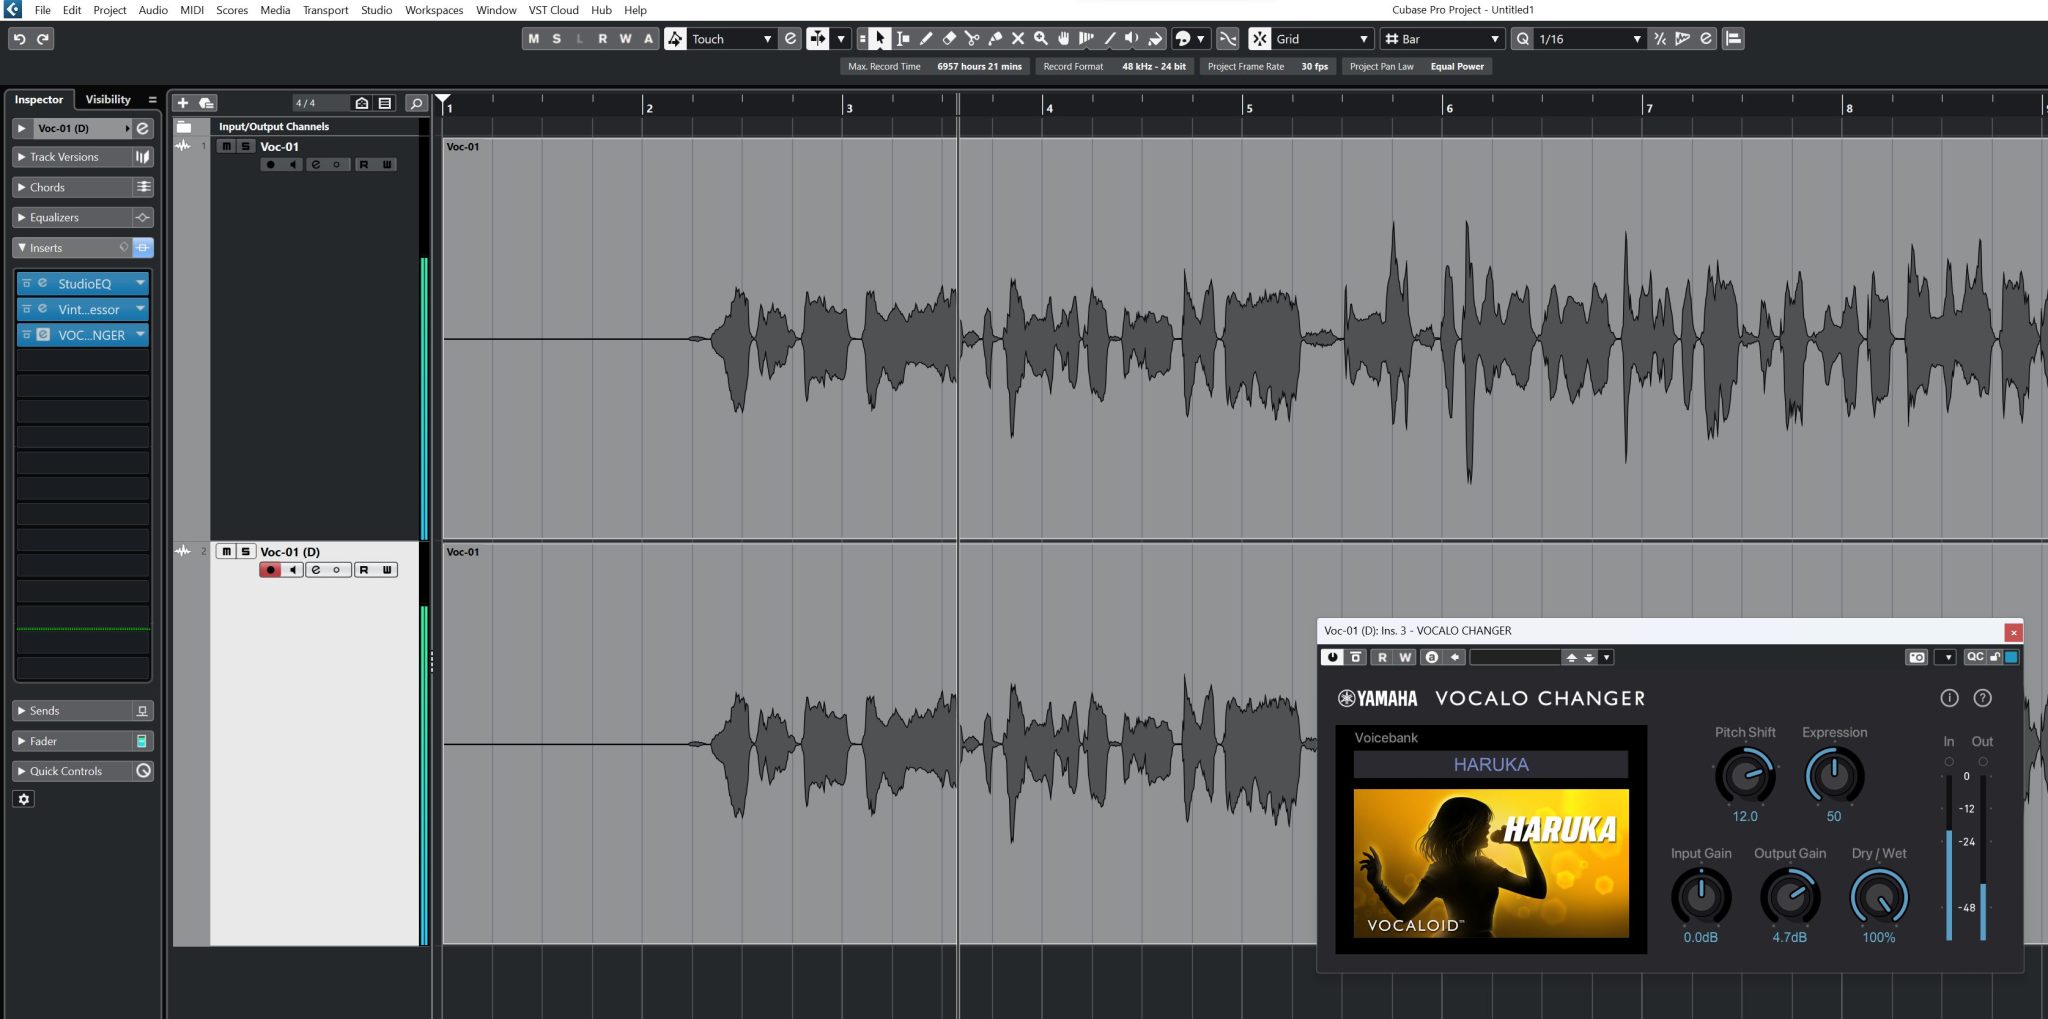The height and width of the screenshot is (1019, 2048).
Task: Disable record enable on Voc-01 (D)
Action: (270, 569)
